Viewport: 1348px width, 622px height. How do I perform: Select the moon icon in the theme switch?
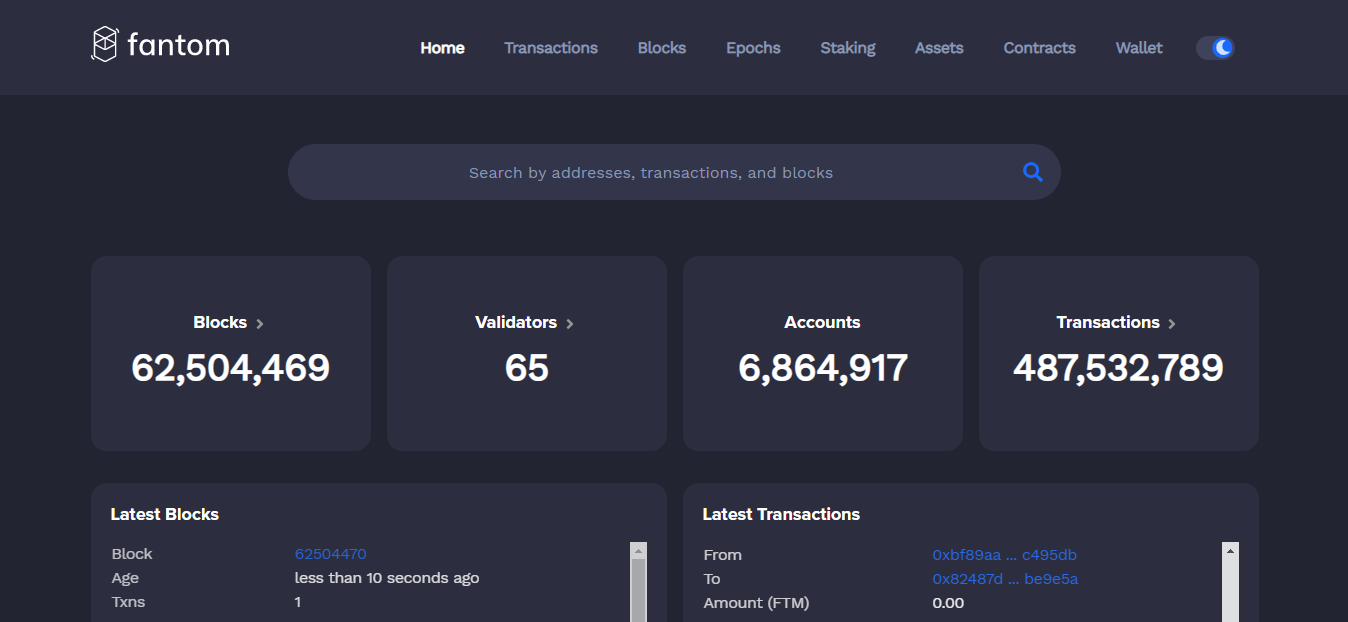(1221, 46)
